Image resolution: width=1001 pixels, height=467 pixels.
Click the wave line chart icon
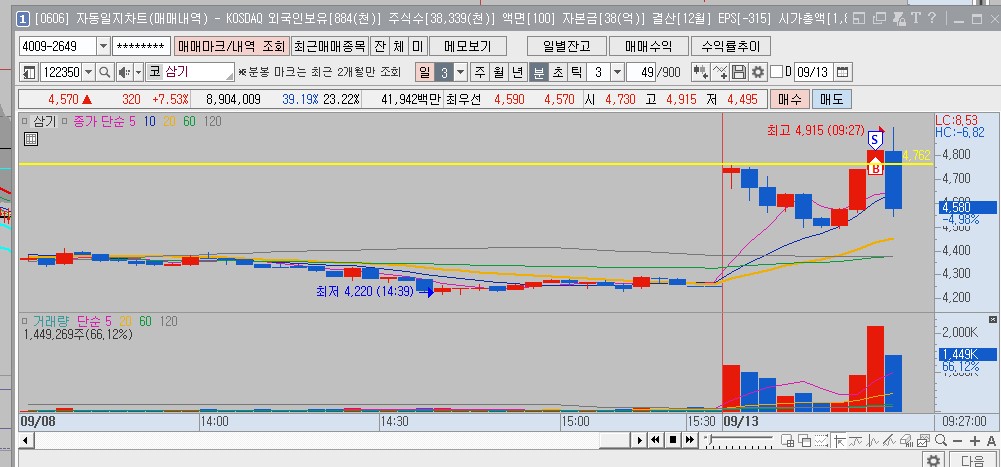tap(873, 440)
